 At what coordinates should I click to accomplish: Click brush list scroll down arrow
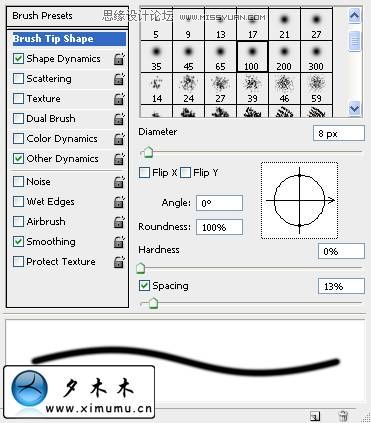pyautogui.click(x=354, y=109)
